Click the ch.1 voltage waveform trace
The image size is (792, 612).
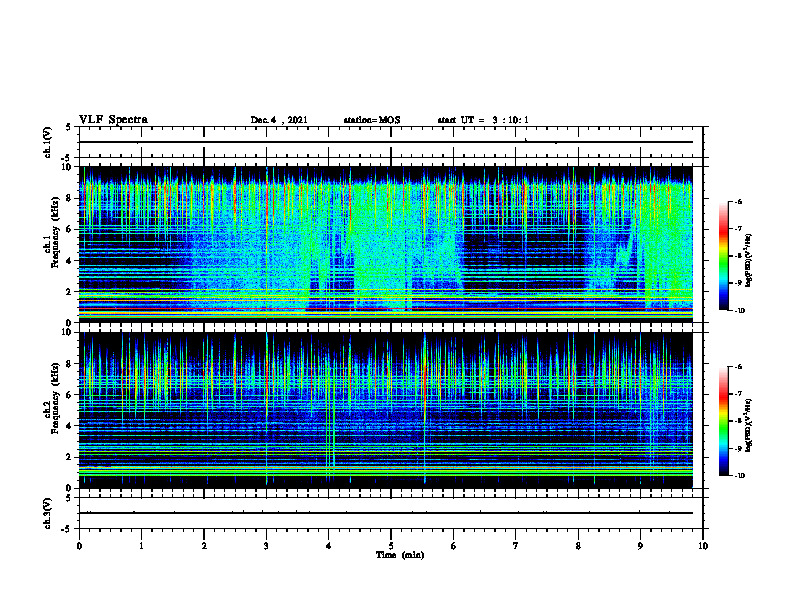[385, 142]
